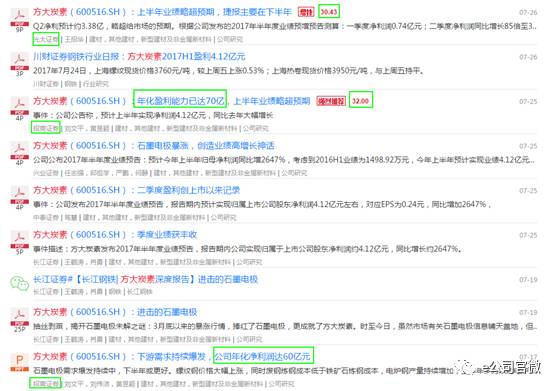Click the 行业研究 category of the 川财证券 report
The image size is (558, 391).
[96, 84]
